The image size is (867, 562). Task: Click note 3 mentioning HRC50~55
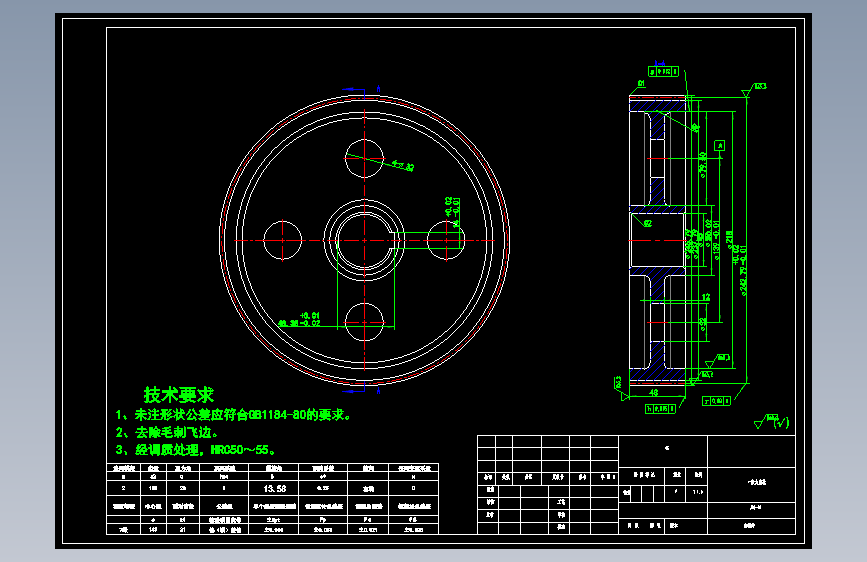pos(196,450)
